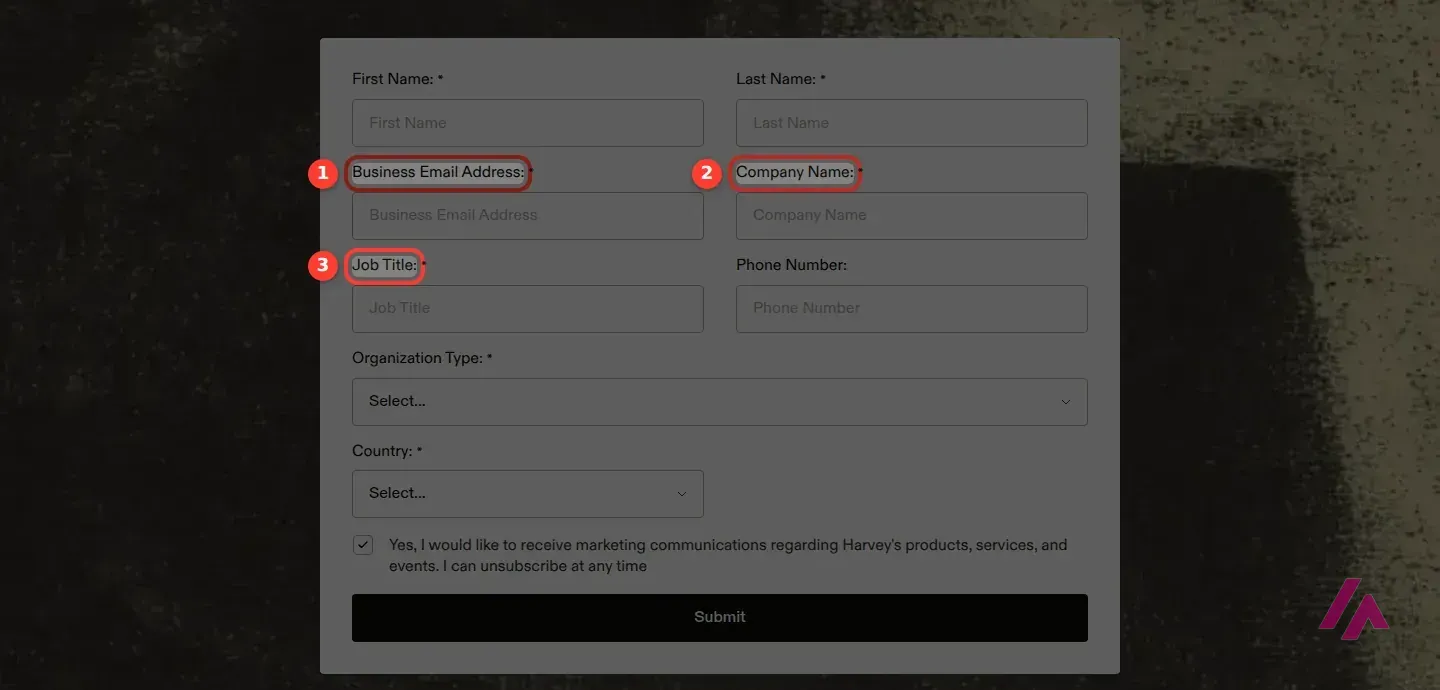Open the Organization Type dropdown
Image resolution: width=1440 pixels, height=690 pixels.
(x=720, y=402)
